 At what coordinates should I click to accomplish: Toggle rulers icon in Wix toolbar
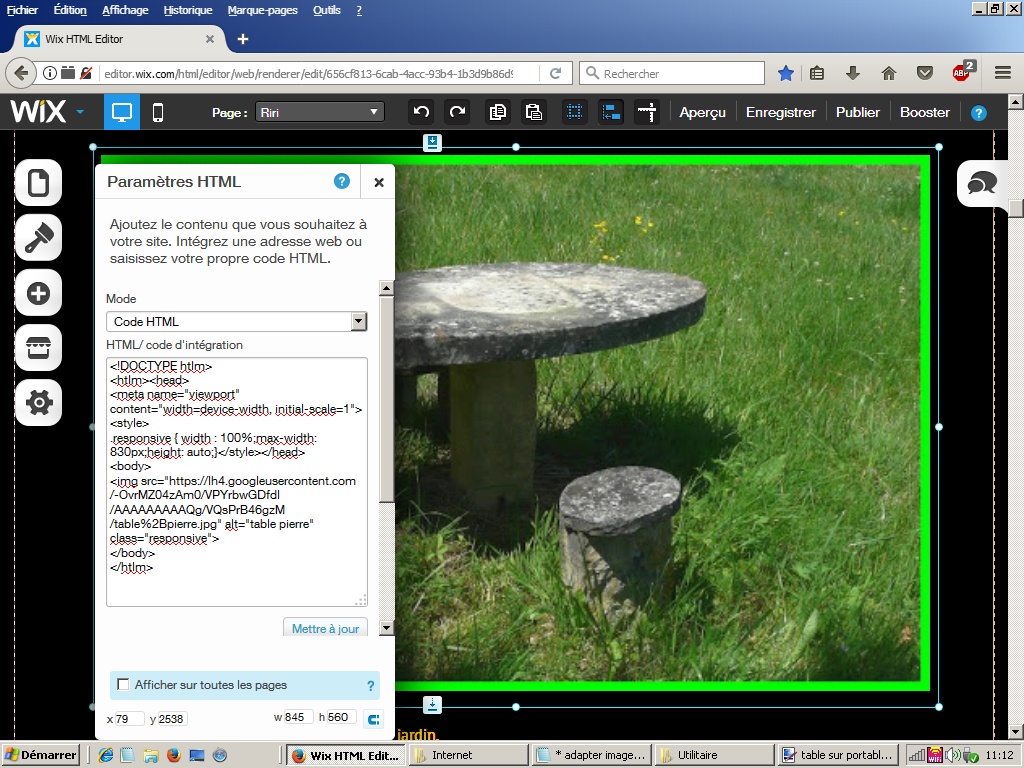coord(647,112)
